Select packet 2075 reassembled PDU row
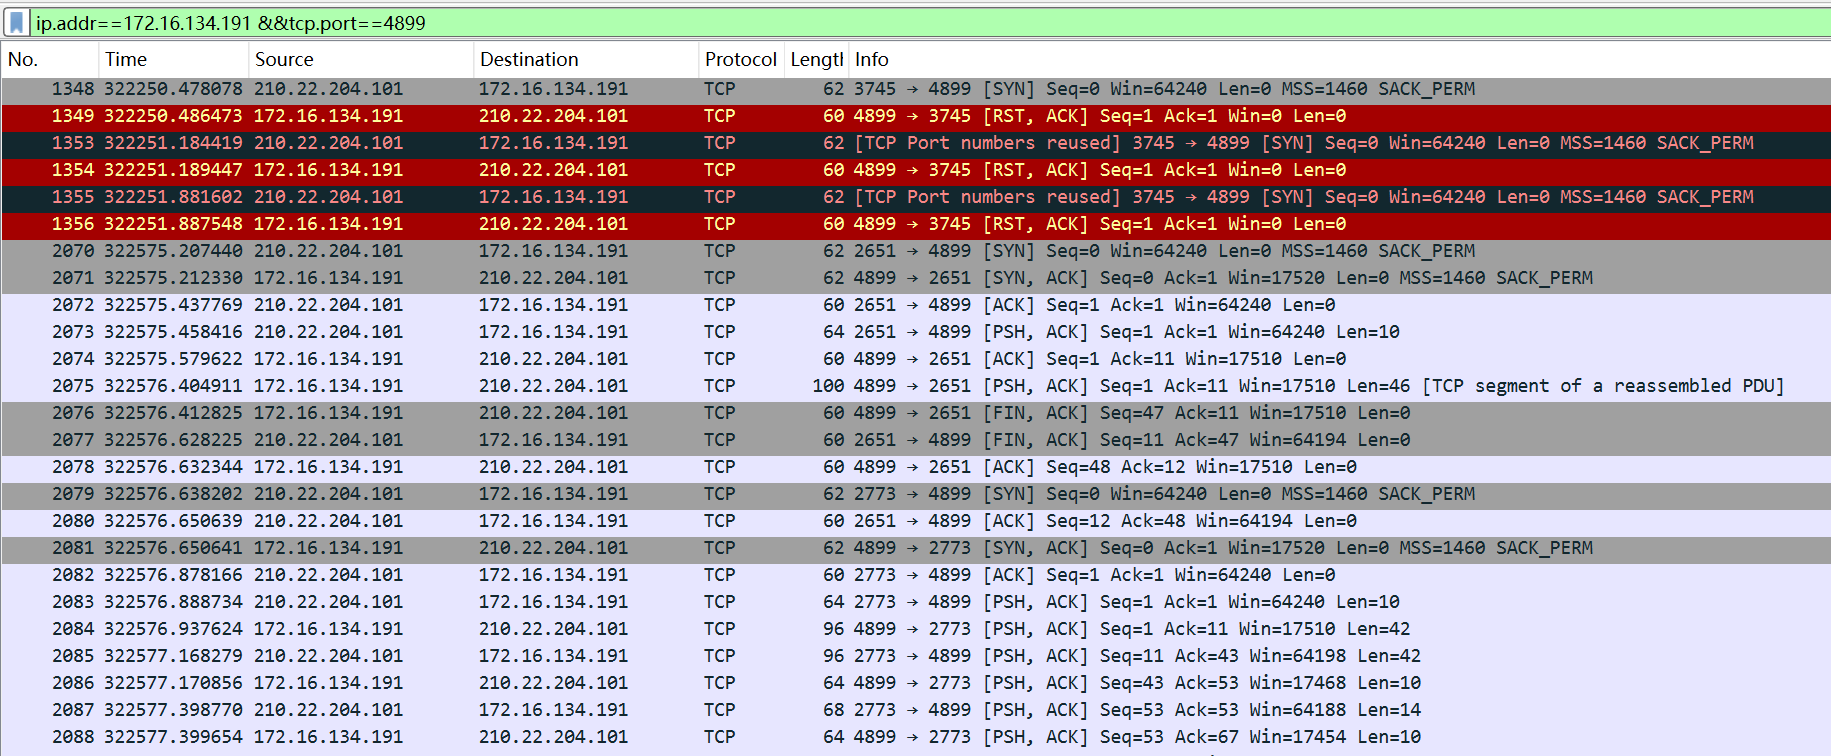Viewport: 1831px width, 756px height. coord(915,386)
